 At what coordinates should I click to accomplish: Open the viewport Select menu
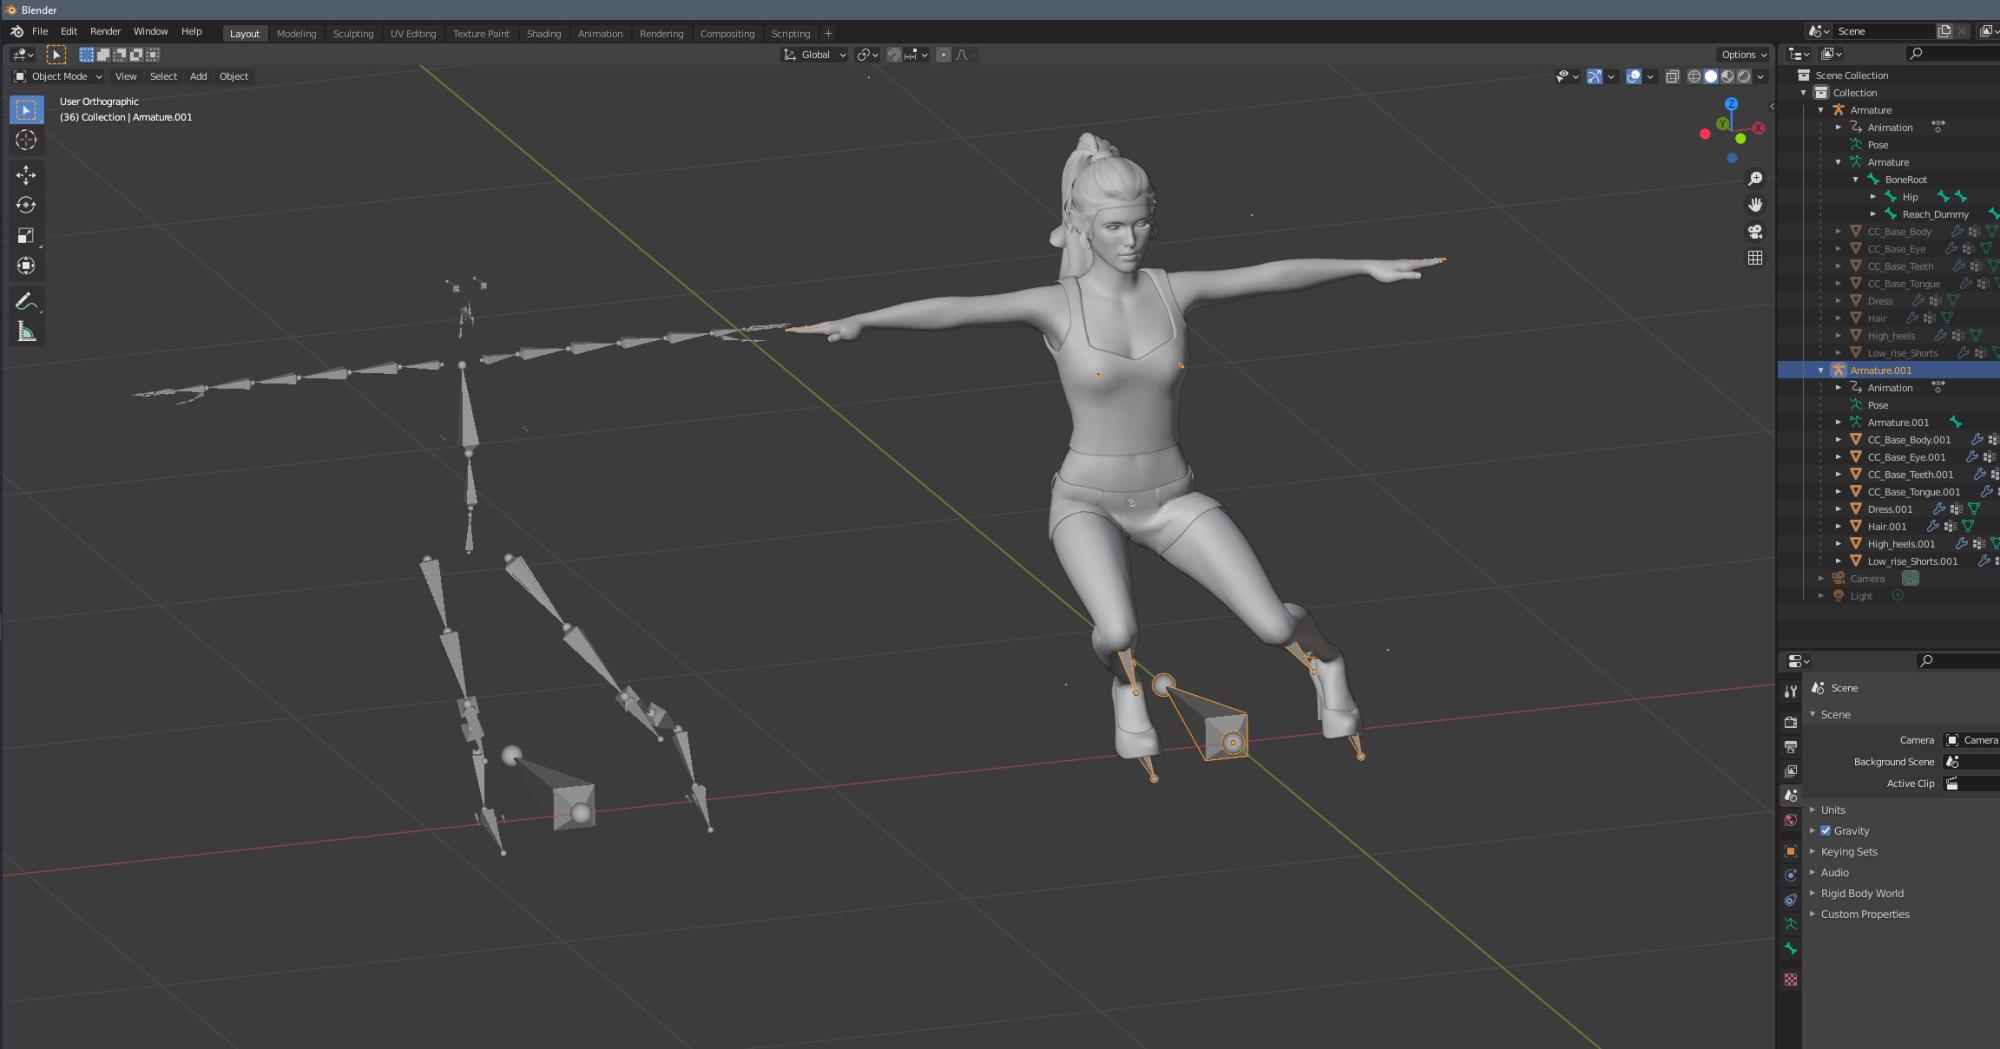point(163,76)
